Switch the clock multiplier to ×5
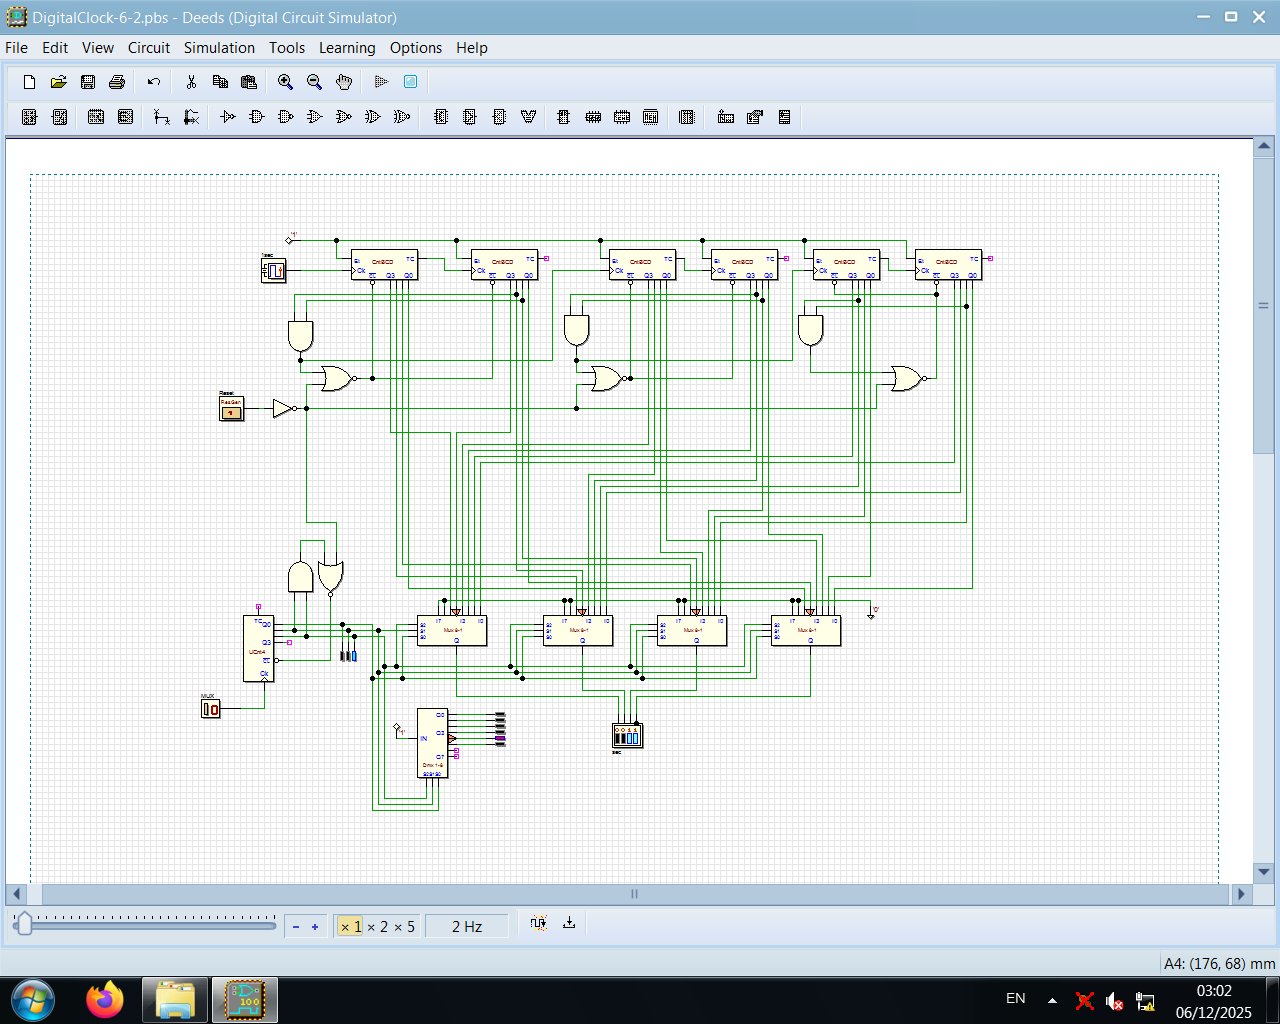The width and height of the screenshot is (1280, 1024). point(404,927)
